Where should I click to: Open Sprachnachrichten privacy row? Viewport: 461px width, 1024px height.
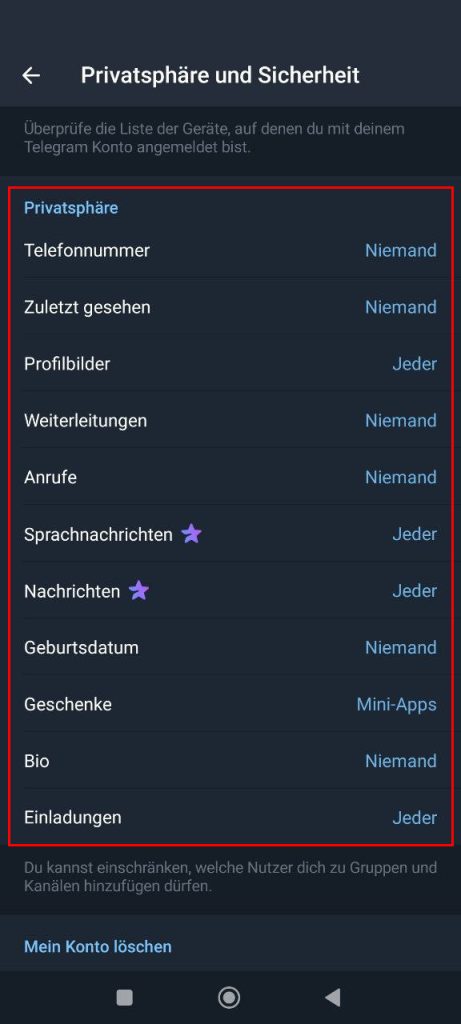pos(230,534)
